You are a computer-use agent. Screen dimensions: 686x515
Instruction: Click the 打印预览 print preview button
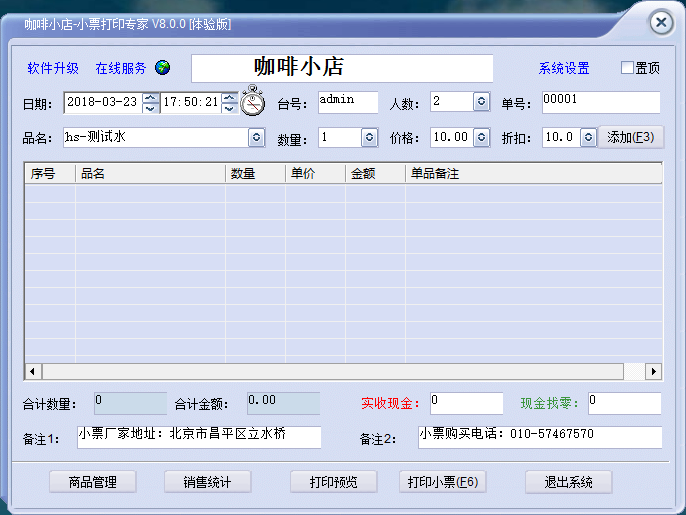(333, 482)
